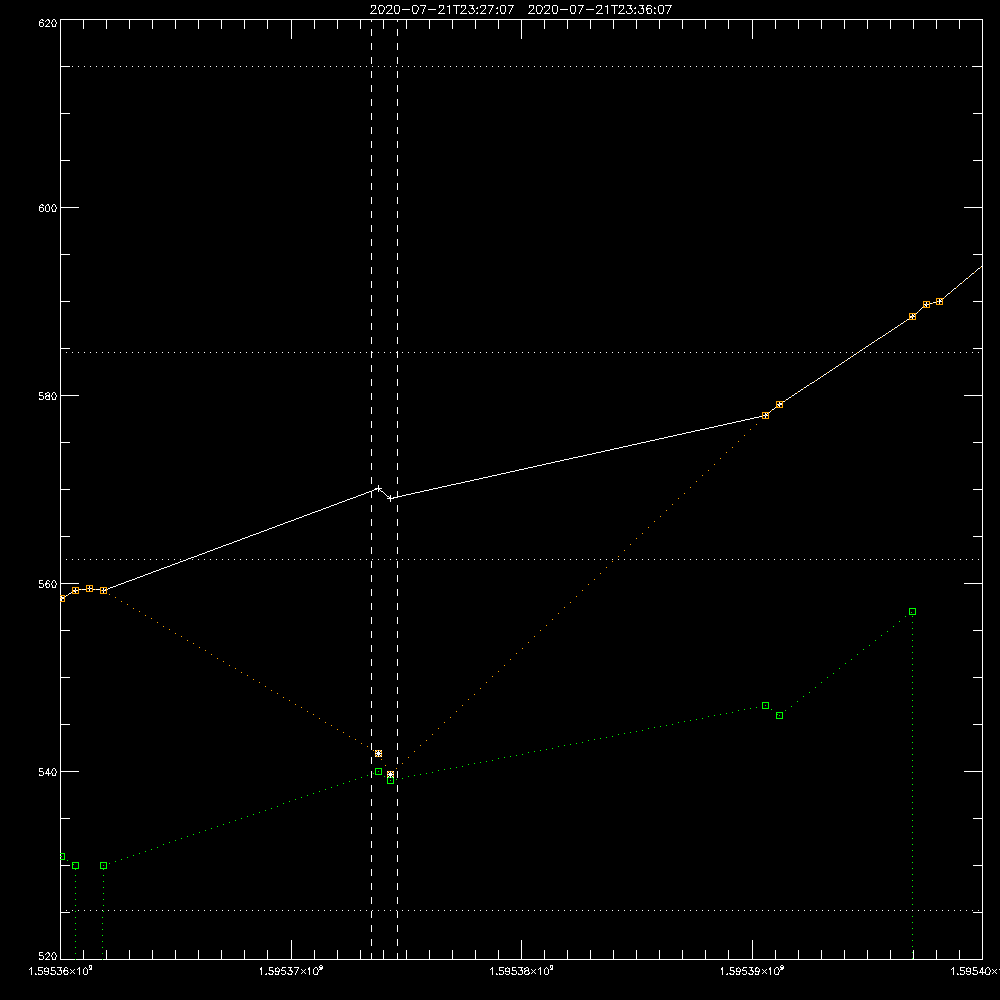Click the orange-white square marker near 542
Screen dimensions: 1000x1000
click(x=378, y=753)
